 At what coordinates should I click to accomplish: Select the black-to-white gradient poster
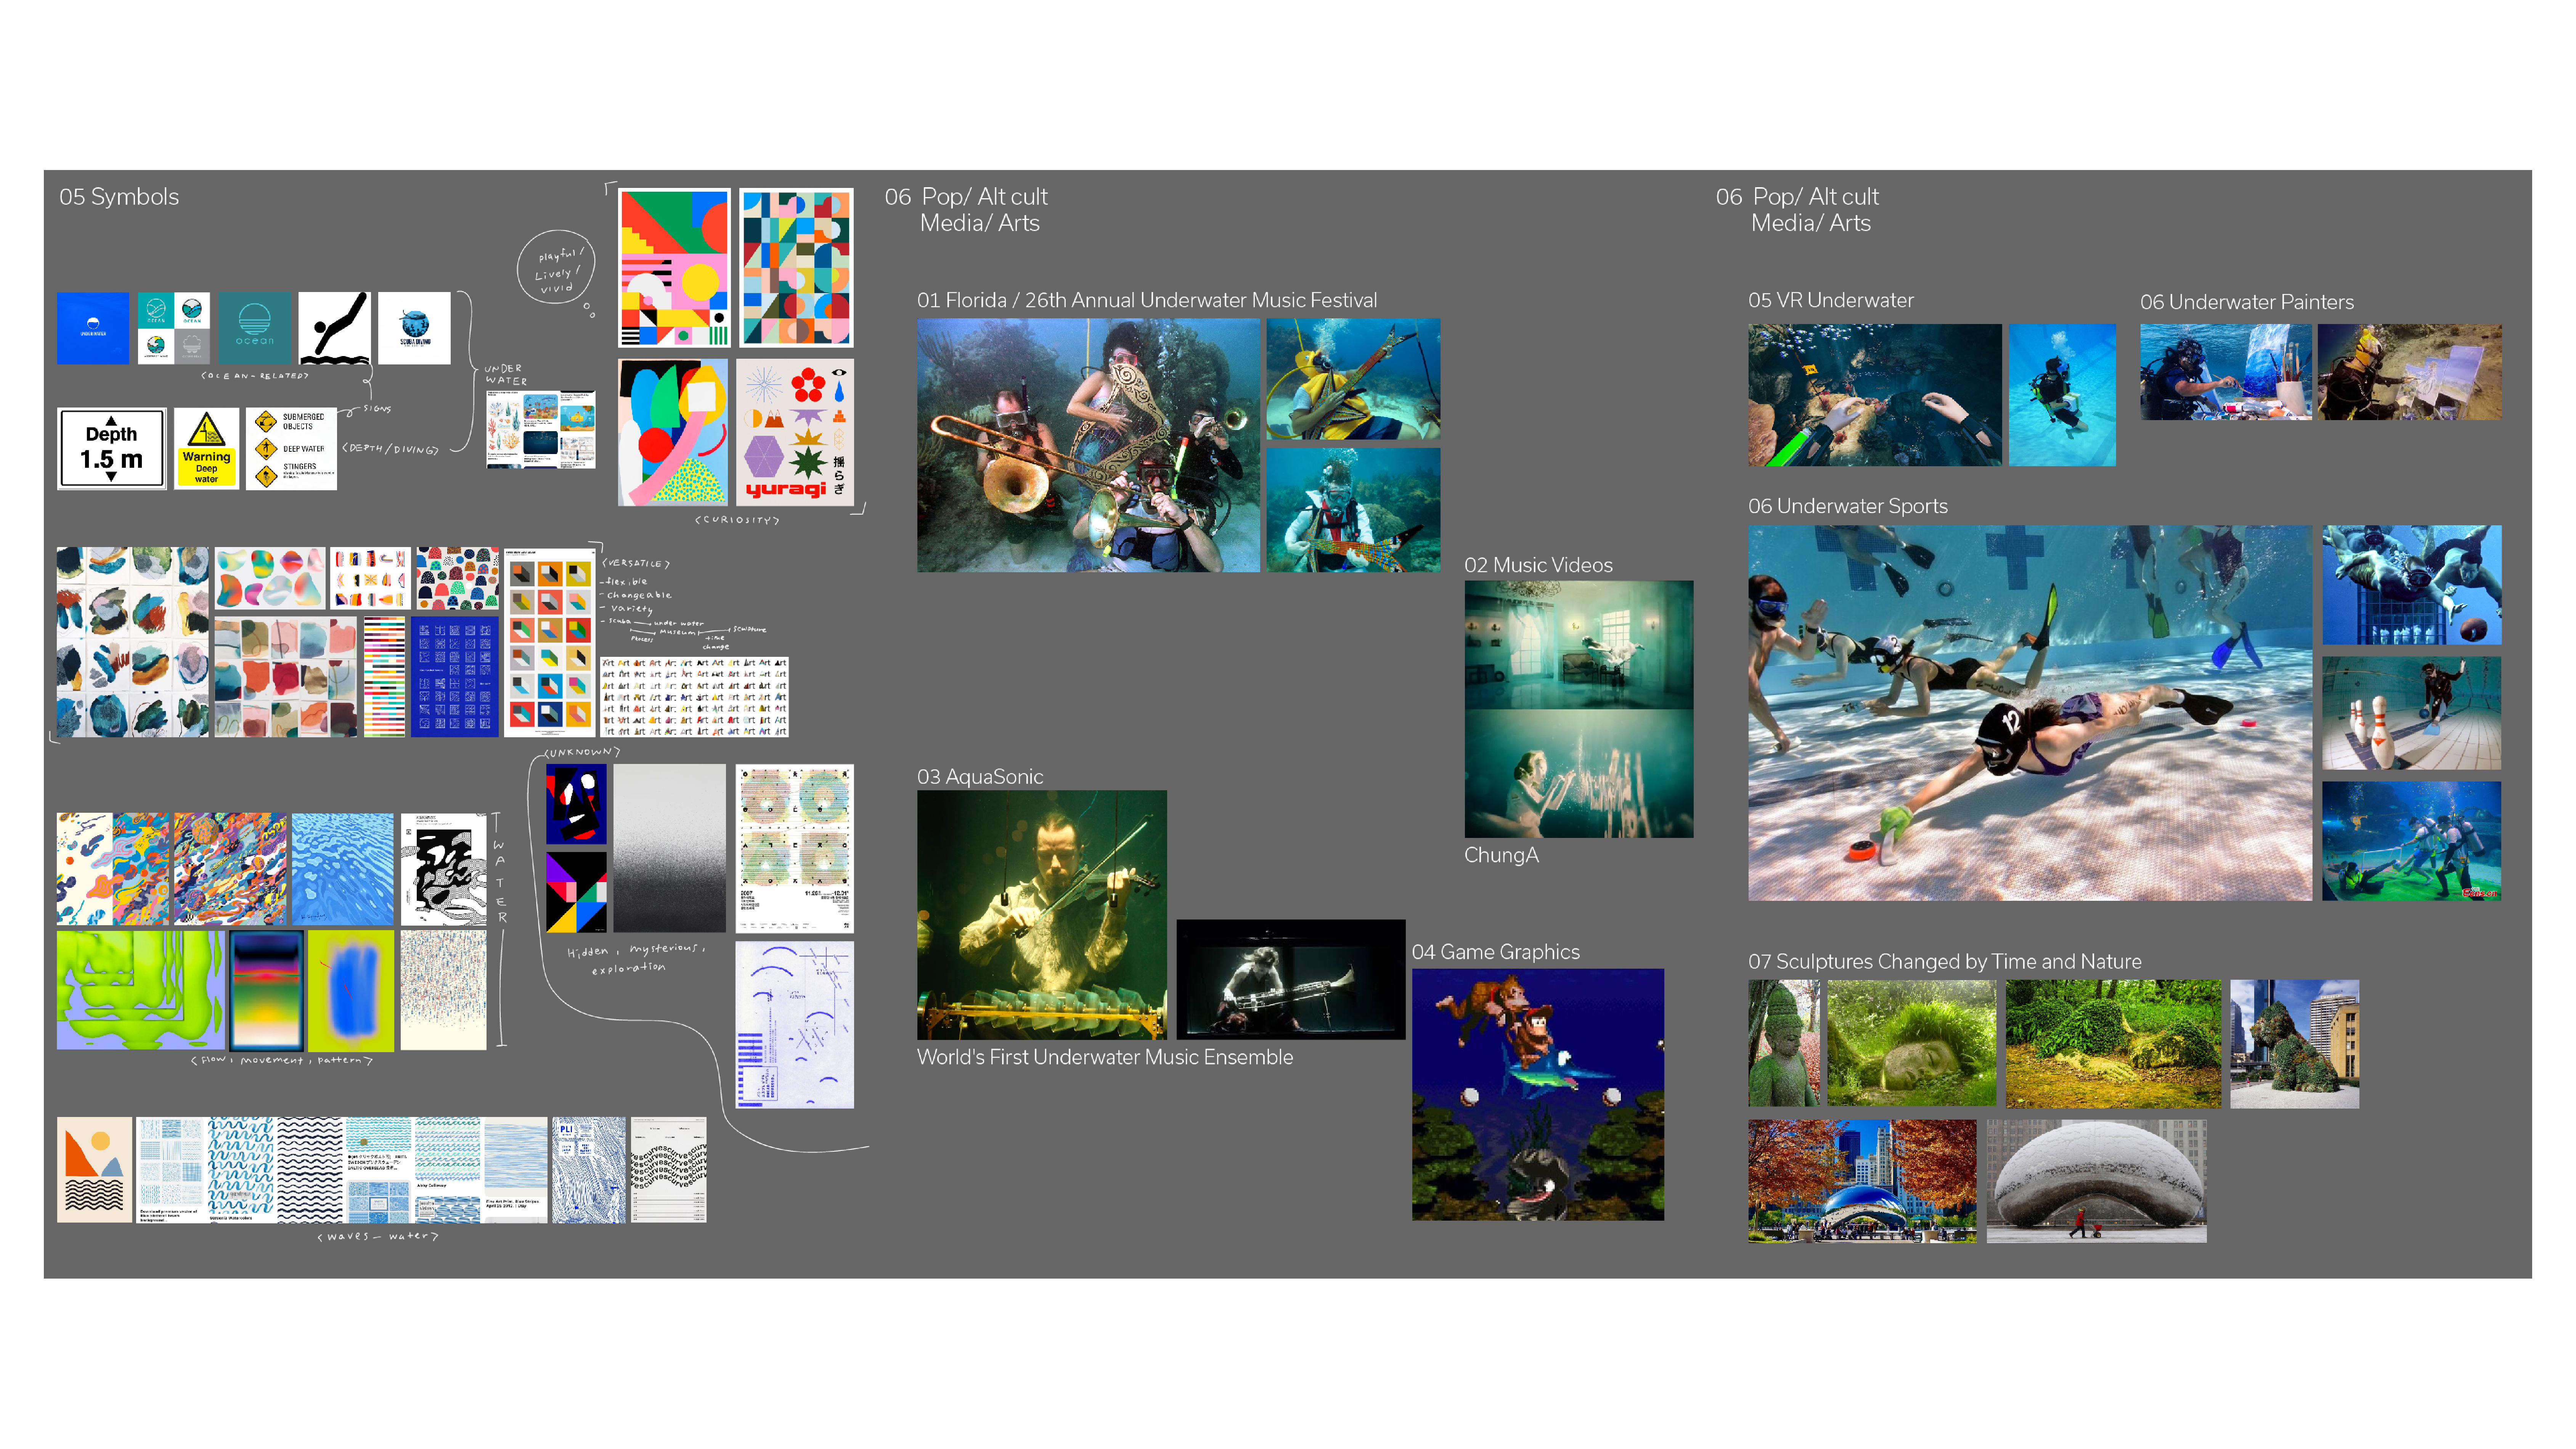(669, 848)
